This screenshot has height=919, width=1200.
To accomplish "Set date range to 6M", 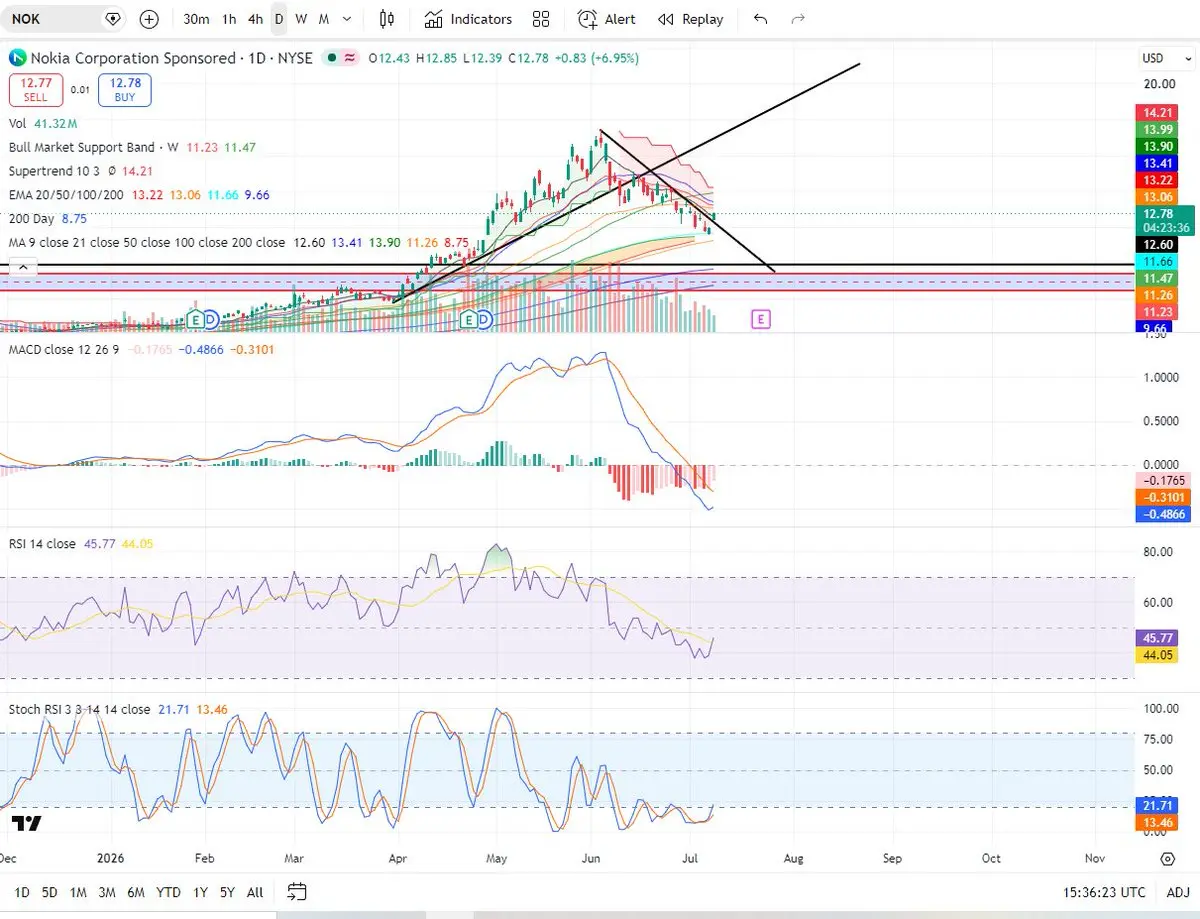I will (136, 892).
